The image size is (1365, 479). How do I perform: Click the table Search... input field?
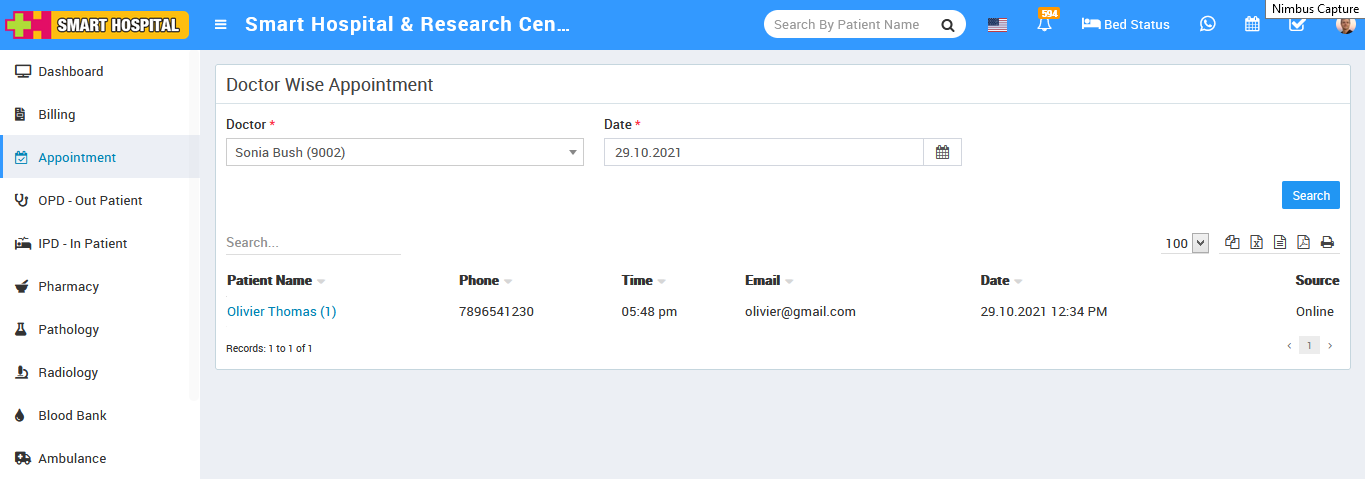312,243
